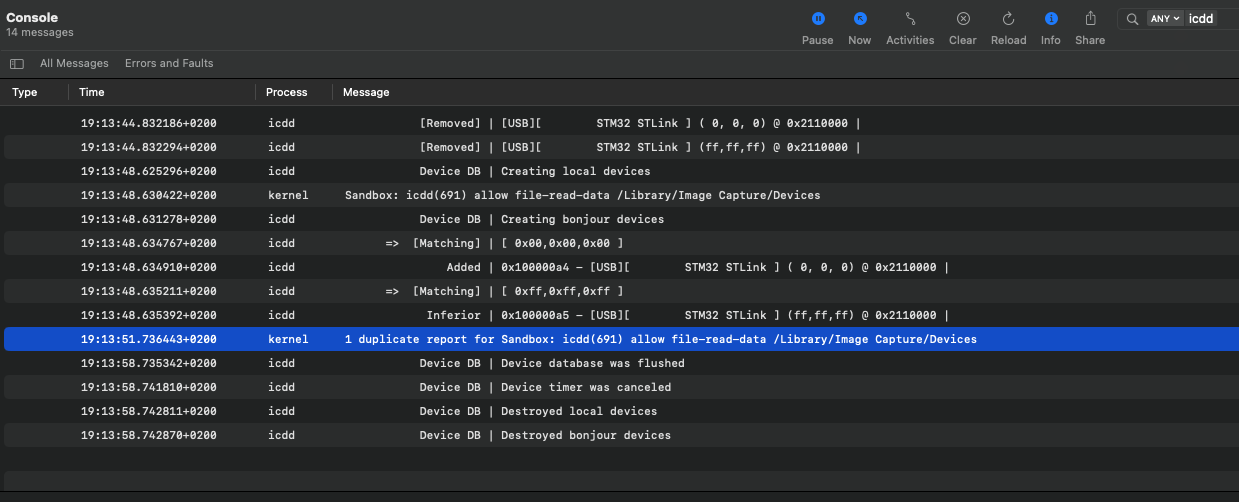Viewport: 1239px width, 502px height.
Task: Open the Activities view
Action: click(910, 28)
